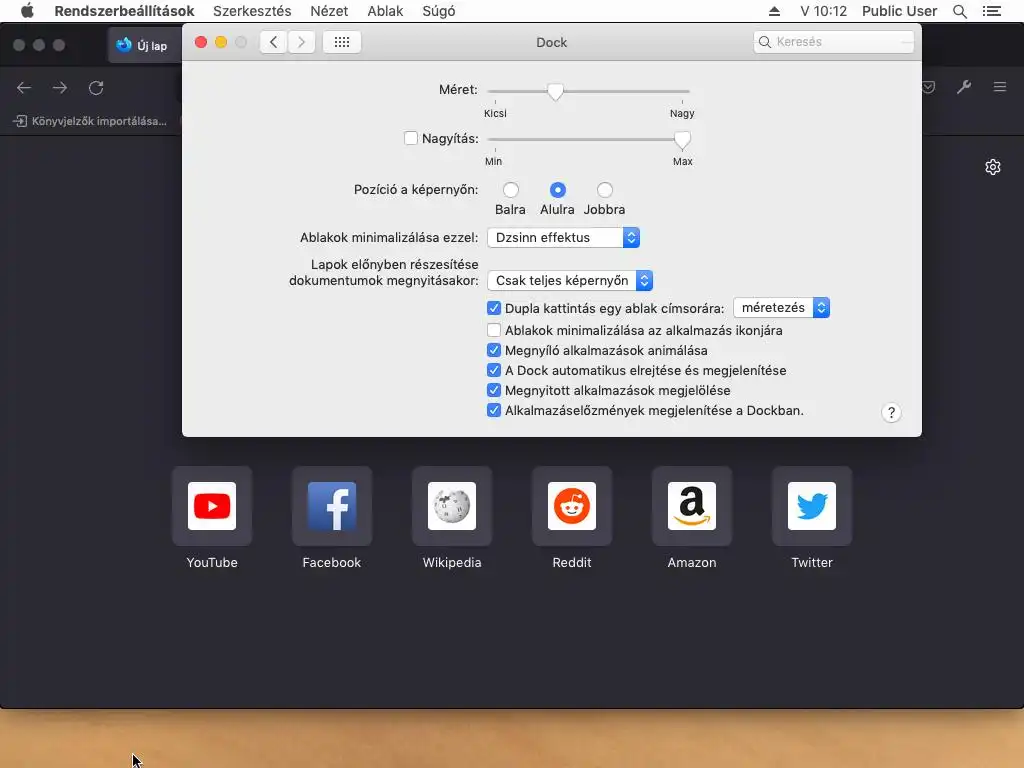Toggle Megnyíló alkalmazások animálása checkbox

[494, 351]
